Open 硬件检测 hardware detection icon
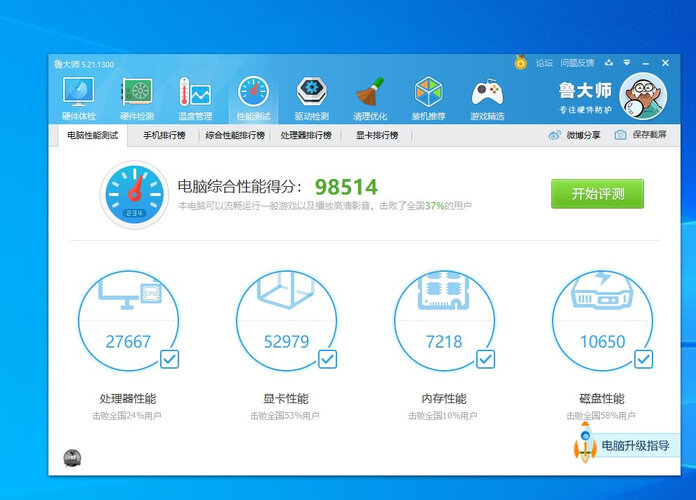696x500 pixels. pyautogui.click(x=137, y=92)
